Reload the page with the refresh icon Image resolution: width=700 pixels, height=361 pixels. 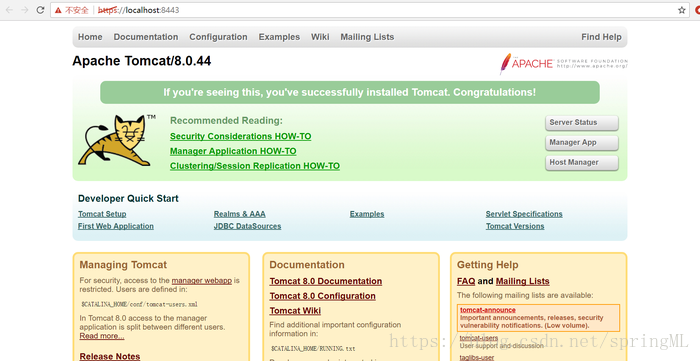[x=40, y=10]
